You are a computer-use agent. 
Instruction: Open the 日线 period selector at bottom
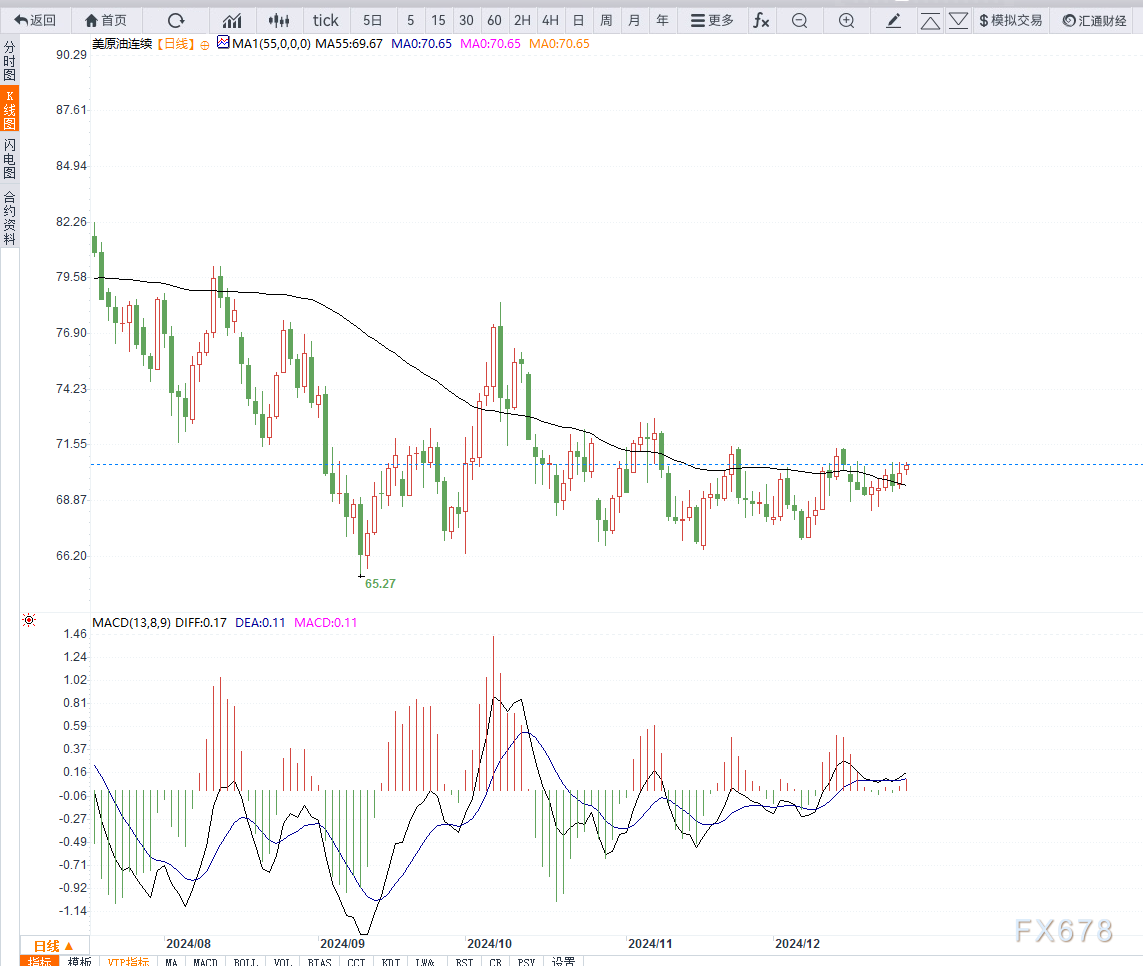point(54,946)
